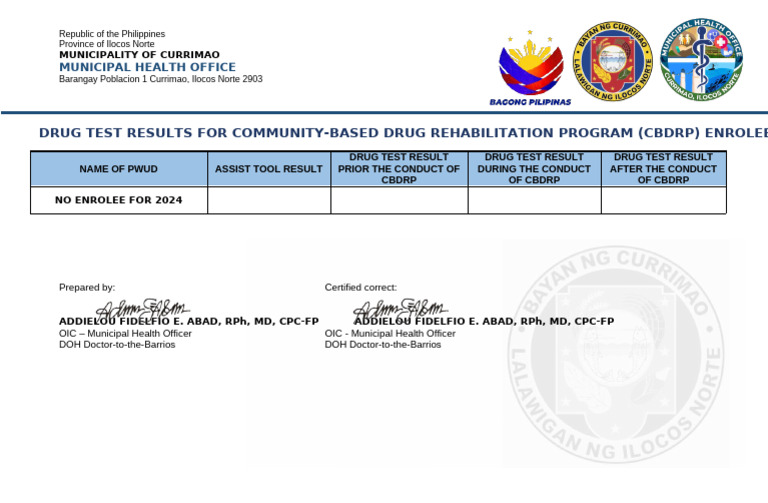Click 'MUNICIPALITY OF CURRIMAO' heading
768x503 pixels.
[139, 54]
